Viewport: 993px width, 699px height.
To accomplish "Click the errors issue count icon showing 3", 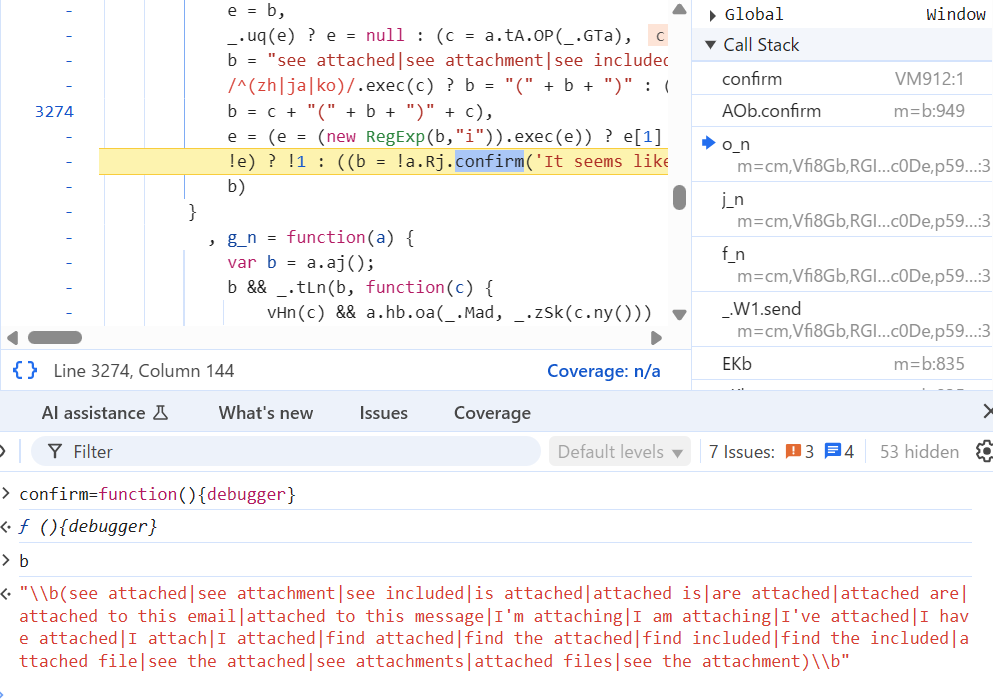I will pos(793,451).
